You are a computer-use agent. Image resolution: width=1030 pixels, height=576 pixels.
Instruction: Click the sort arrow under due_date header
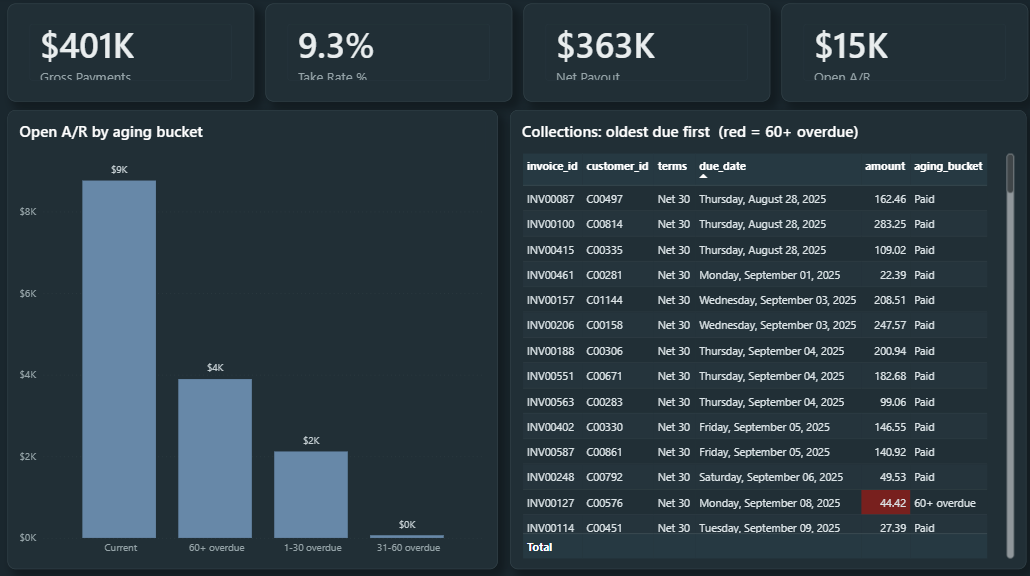coord(703,176)
